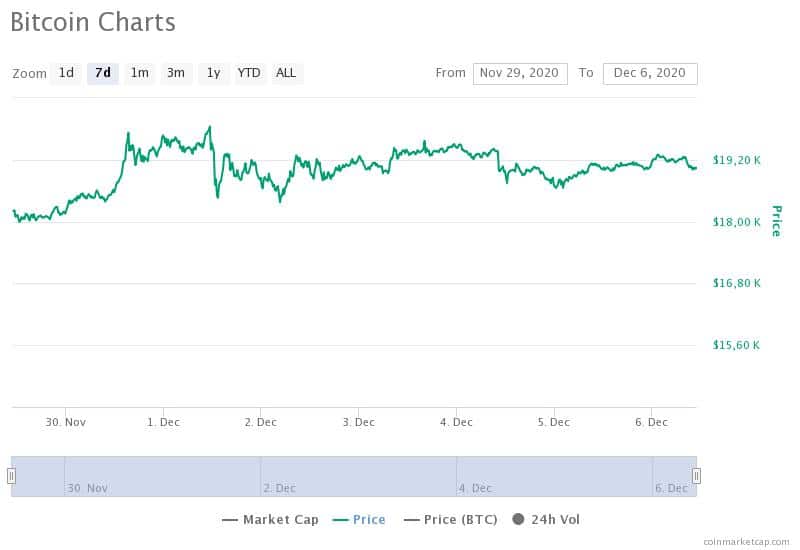This screenshot has width=800, height=550.
Task: Click the 4. Dec navigator marker
Action: [475, 488]
